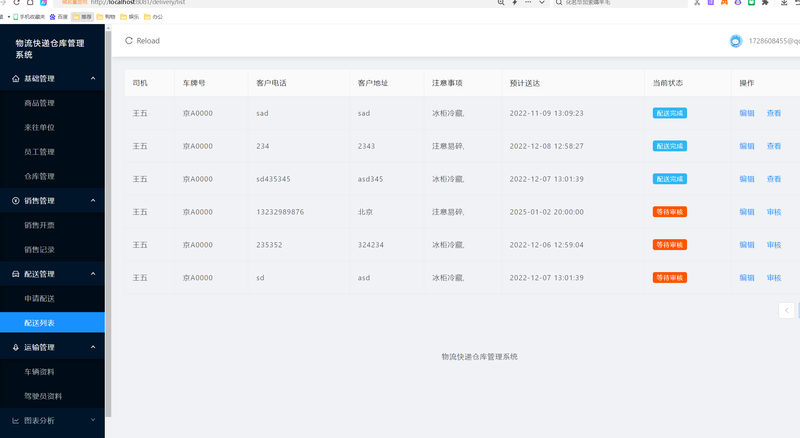Click the lightning bolt icon in address bar
The width and height of the screenshot is (800, 438).
click(x=515, y=2)
